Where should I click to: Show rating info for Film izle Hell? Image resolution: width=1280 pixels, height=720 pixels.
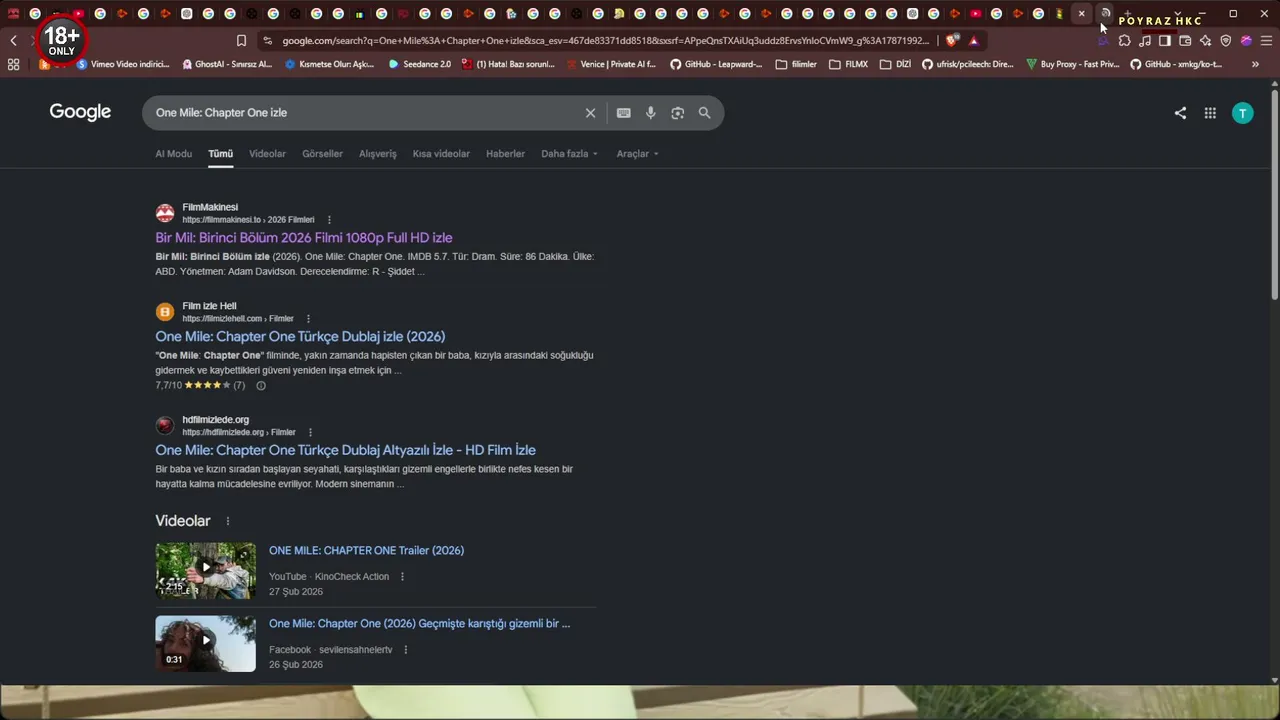coord(261,386)
